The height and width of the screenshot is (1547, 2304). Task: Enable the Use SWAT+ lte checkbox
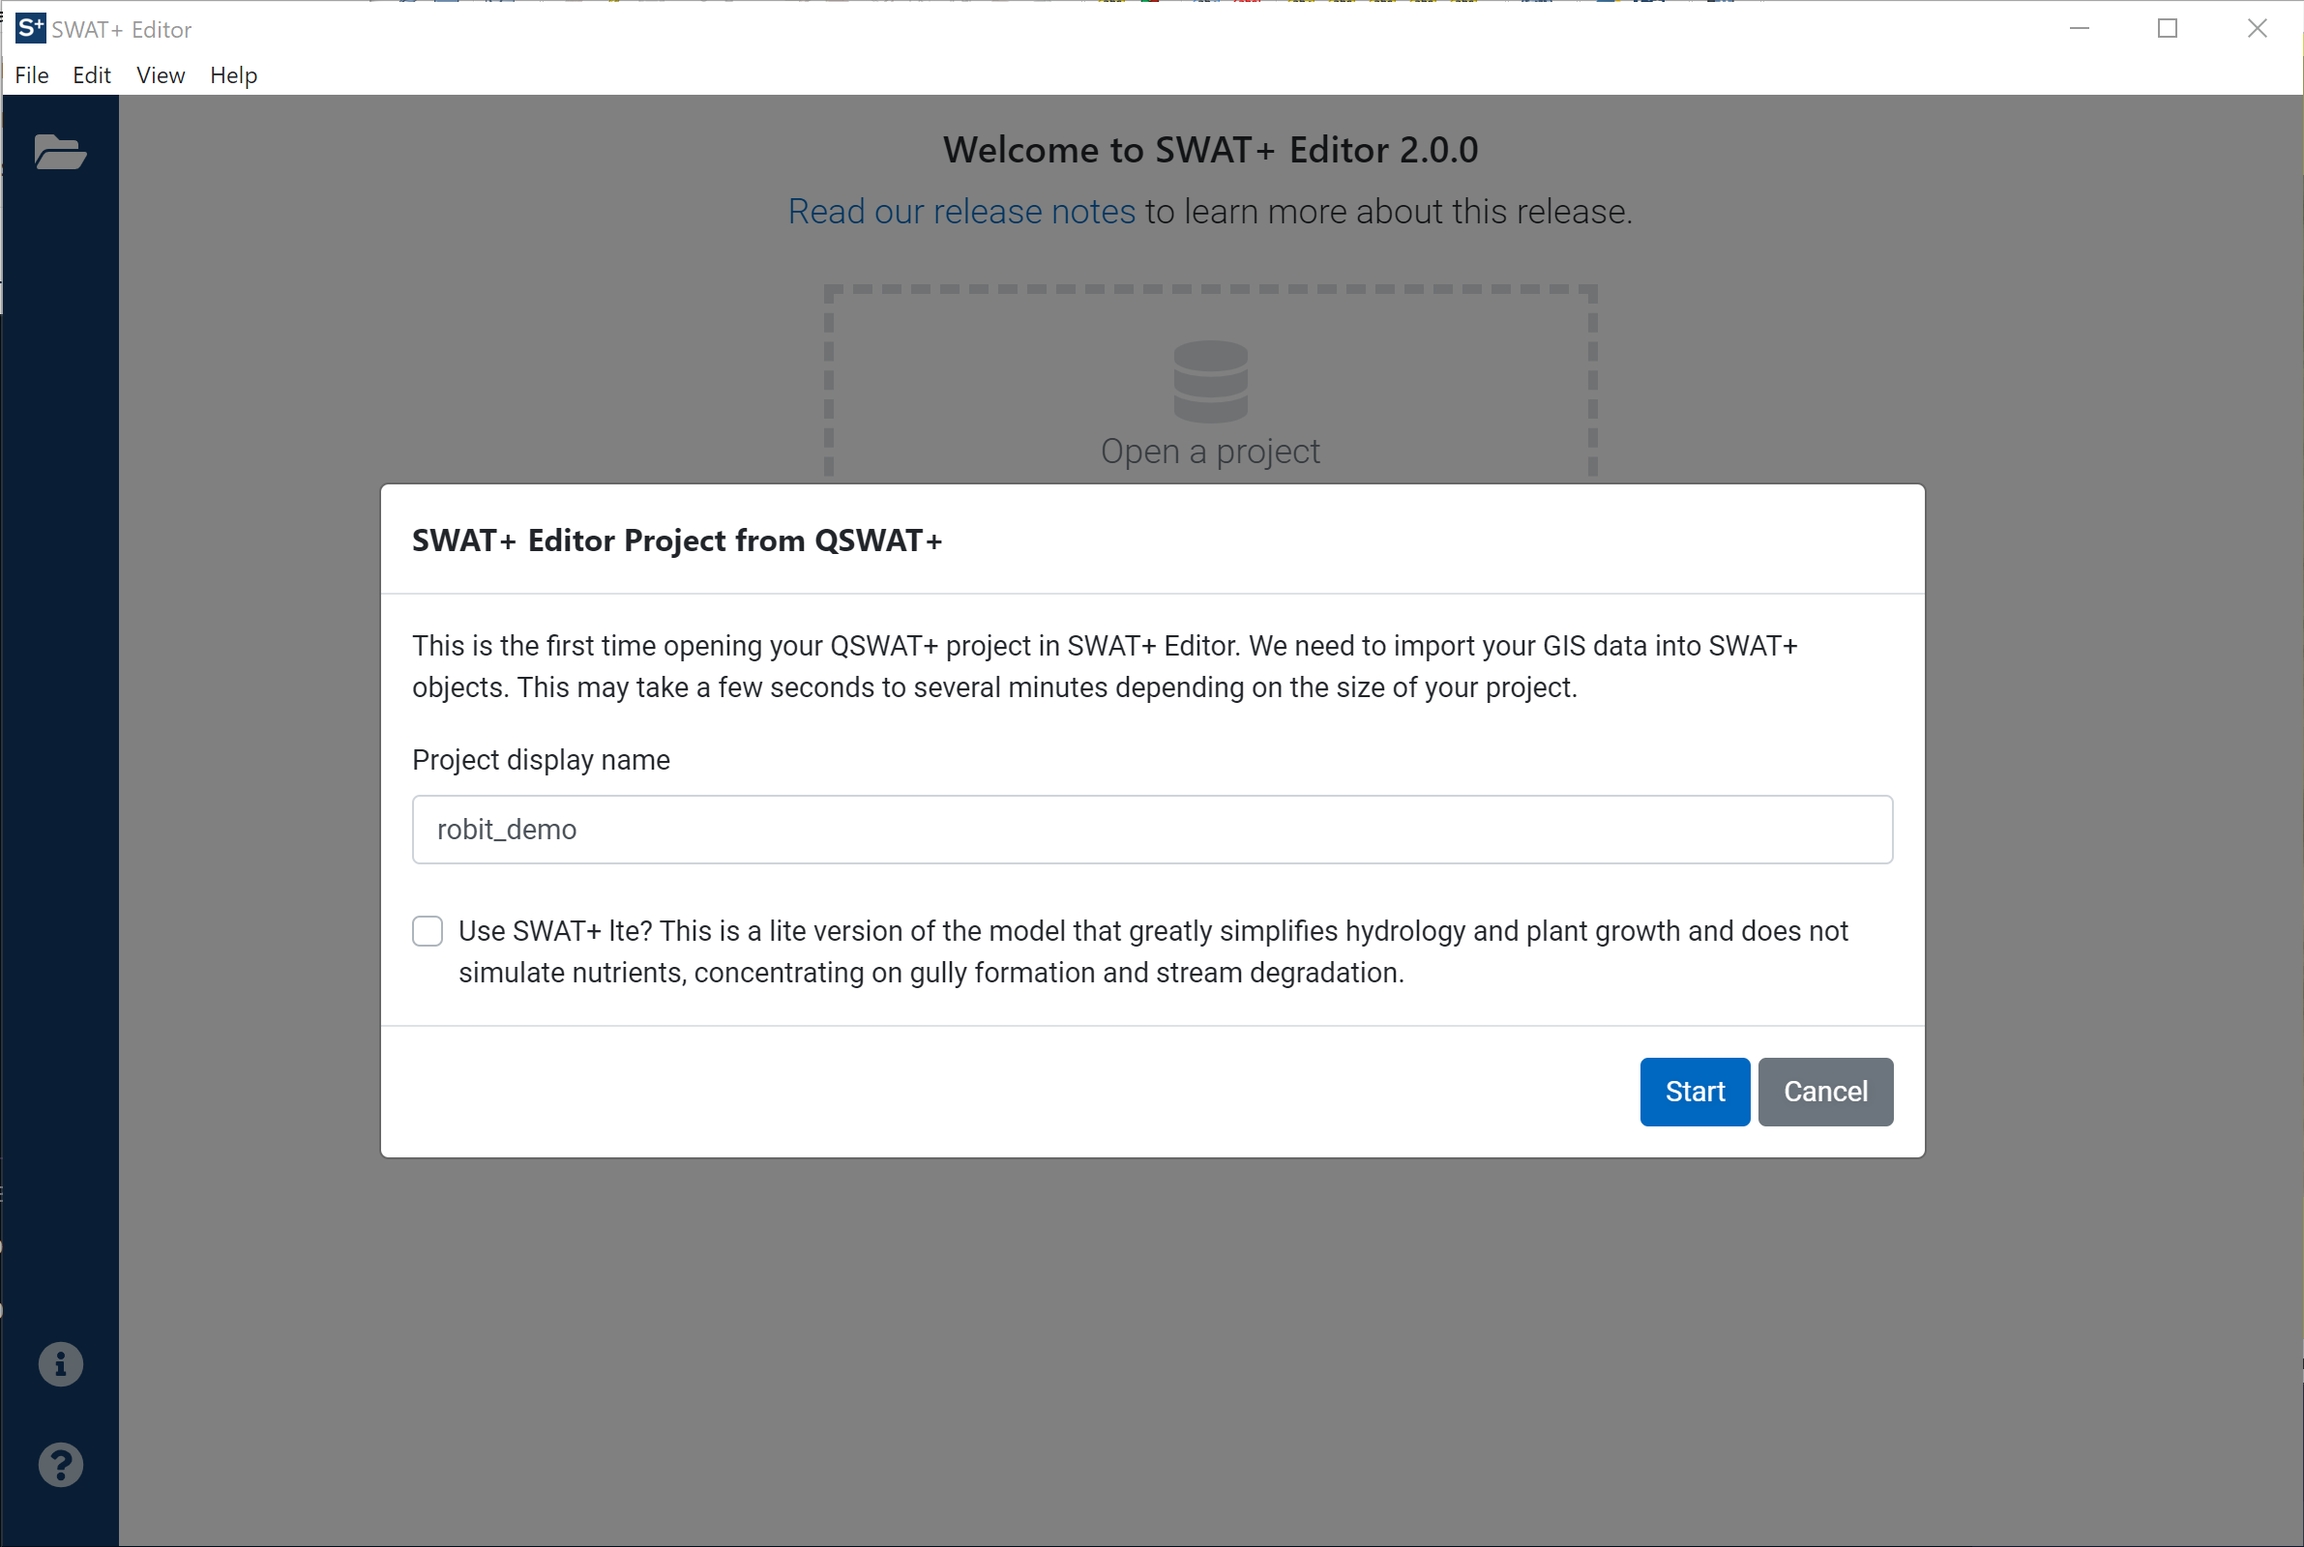pos(427,931)
